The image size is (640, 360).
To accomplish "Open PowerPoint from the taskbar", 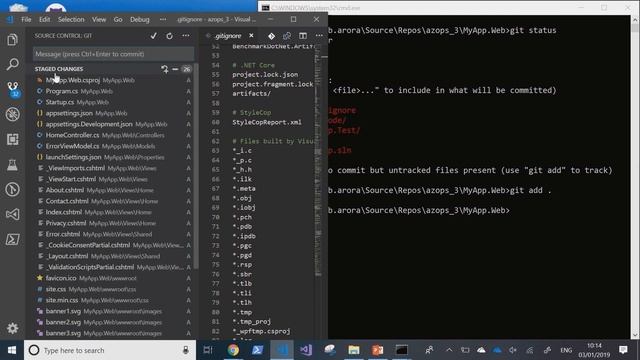I will click(x=378, y=350).
